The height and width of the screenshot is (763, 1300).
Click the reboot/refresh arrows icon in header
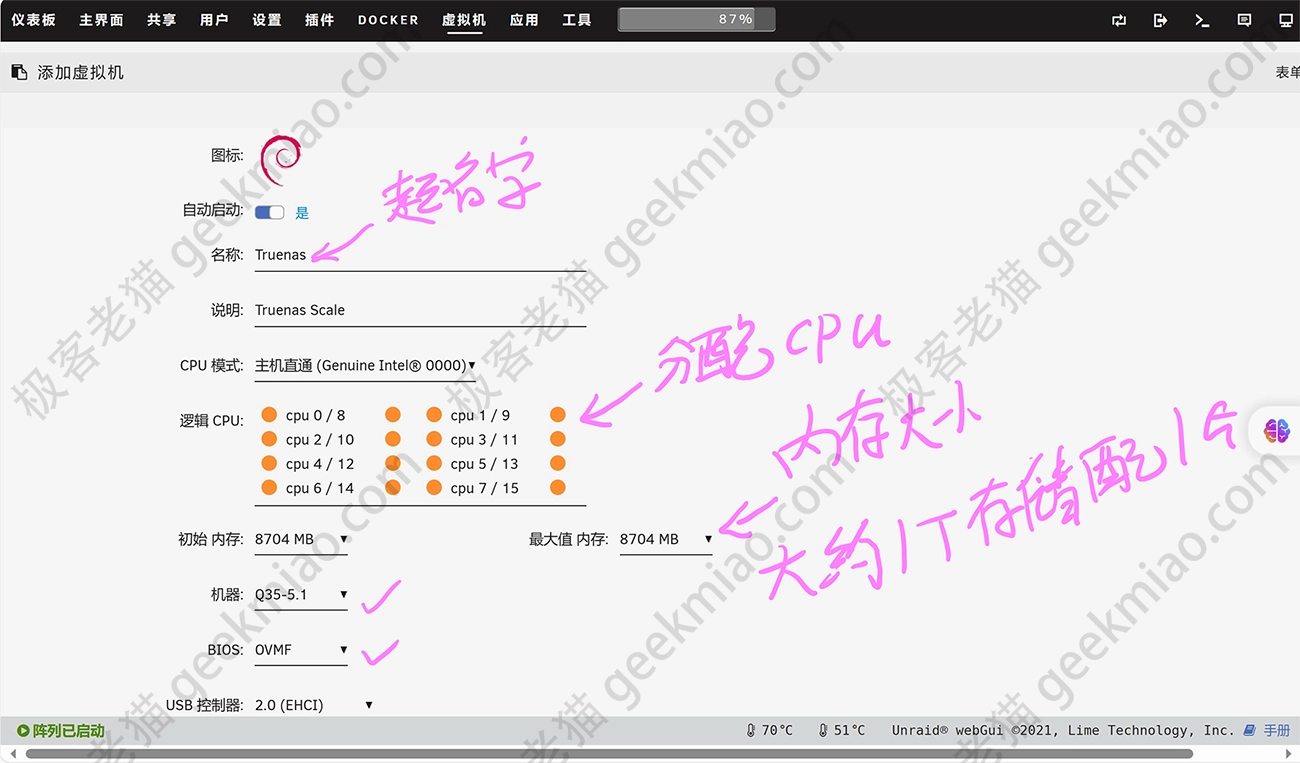pyautogui.click(x=1118, y=20)
